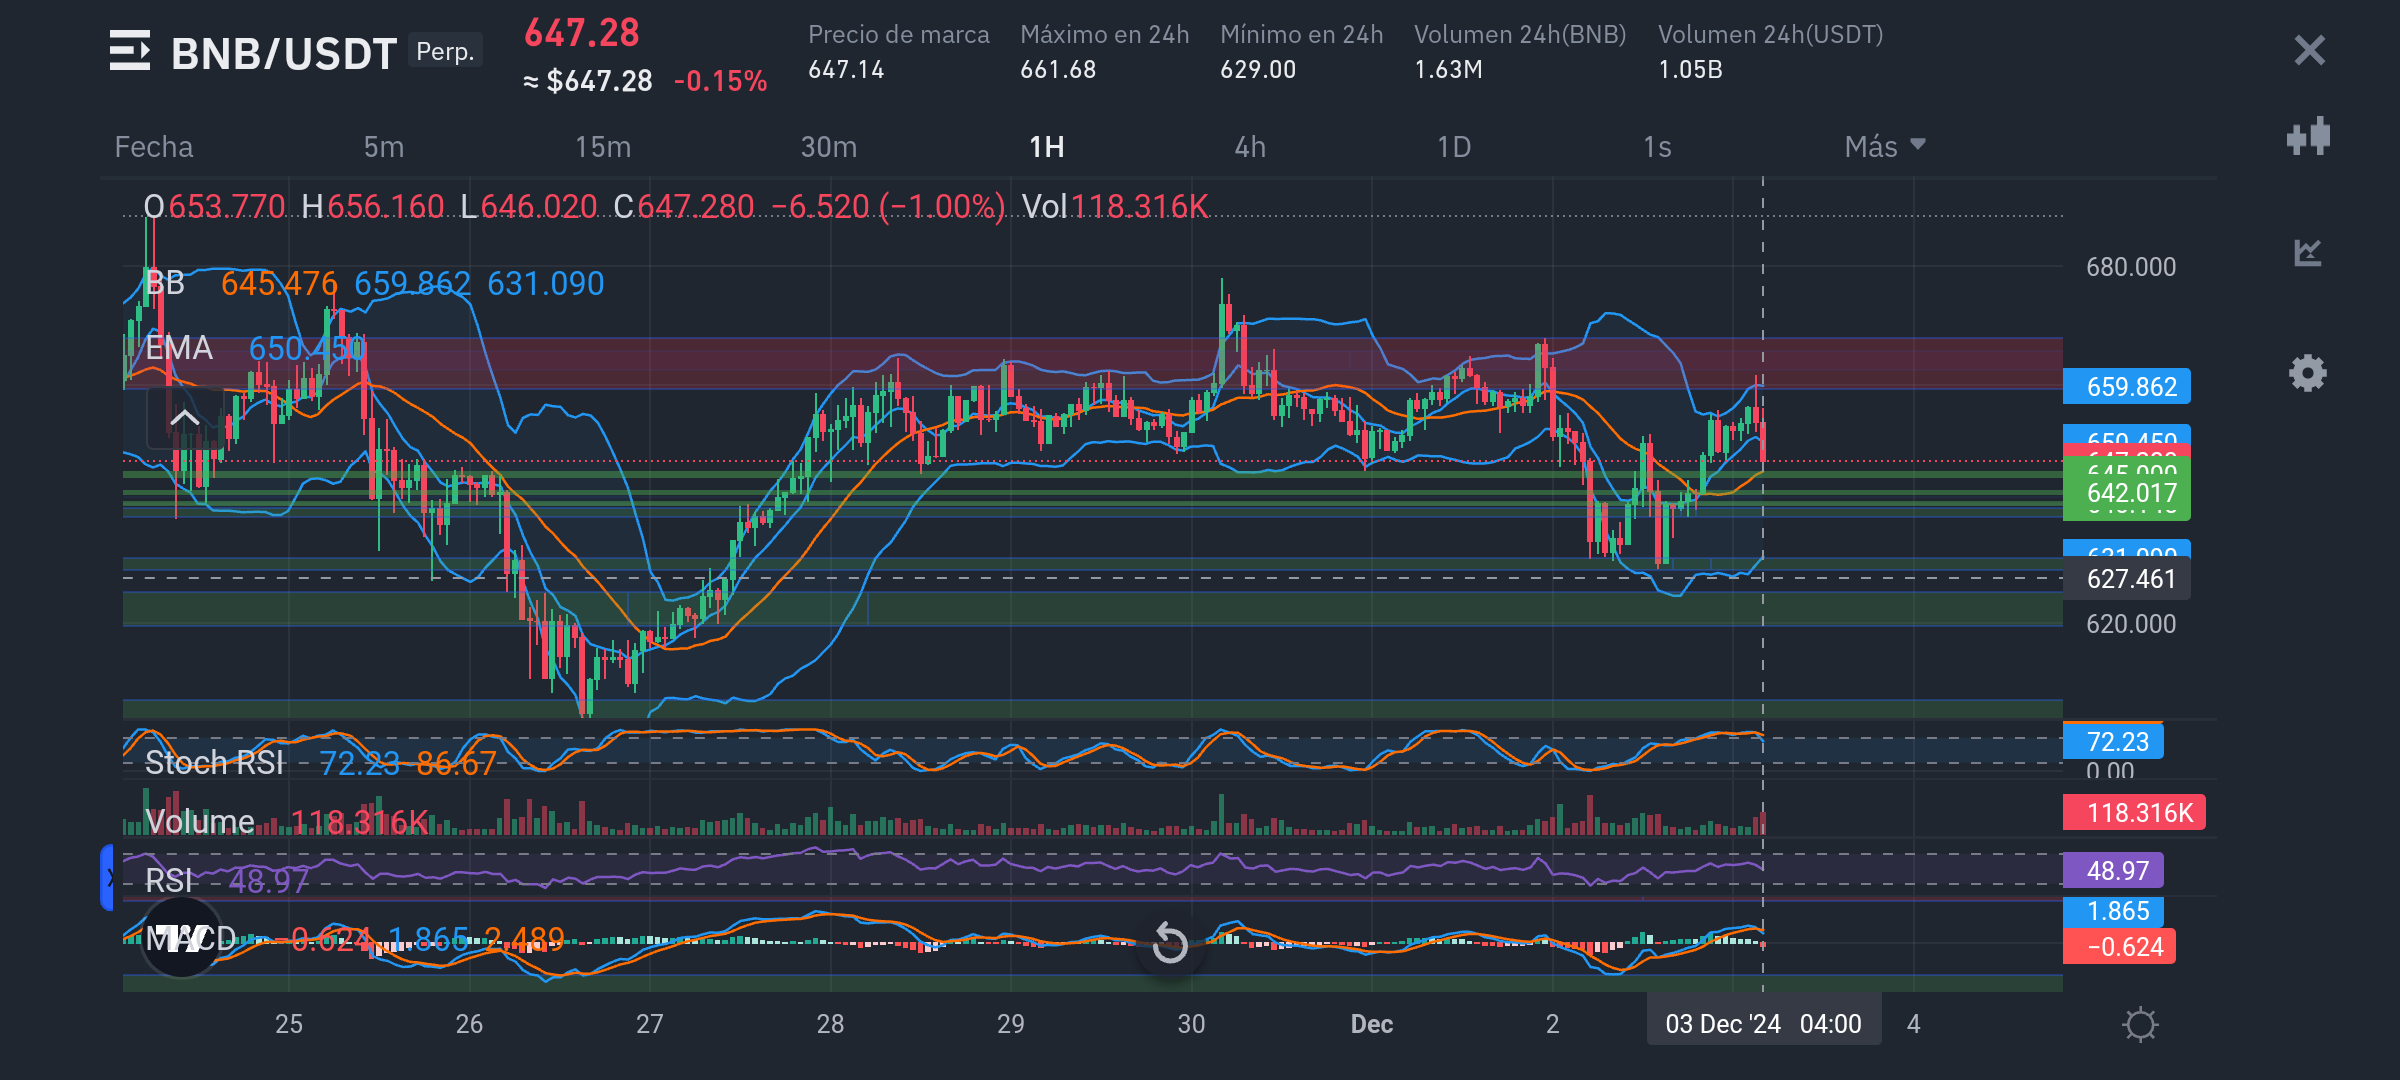Open the hamburger menu beside BNB/USDT
Image resolution: width=2400 pixels, height=1080 pixels.
[x=130, y=51]
